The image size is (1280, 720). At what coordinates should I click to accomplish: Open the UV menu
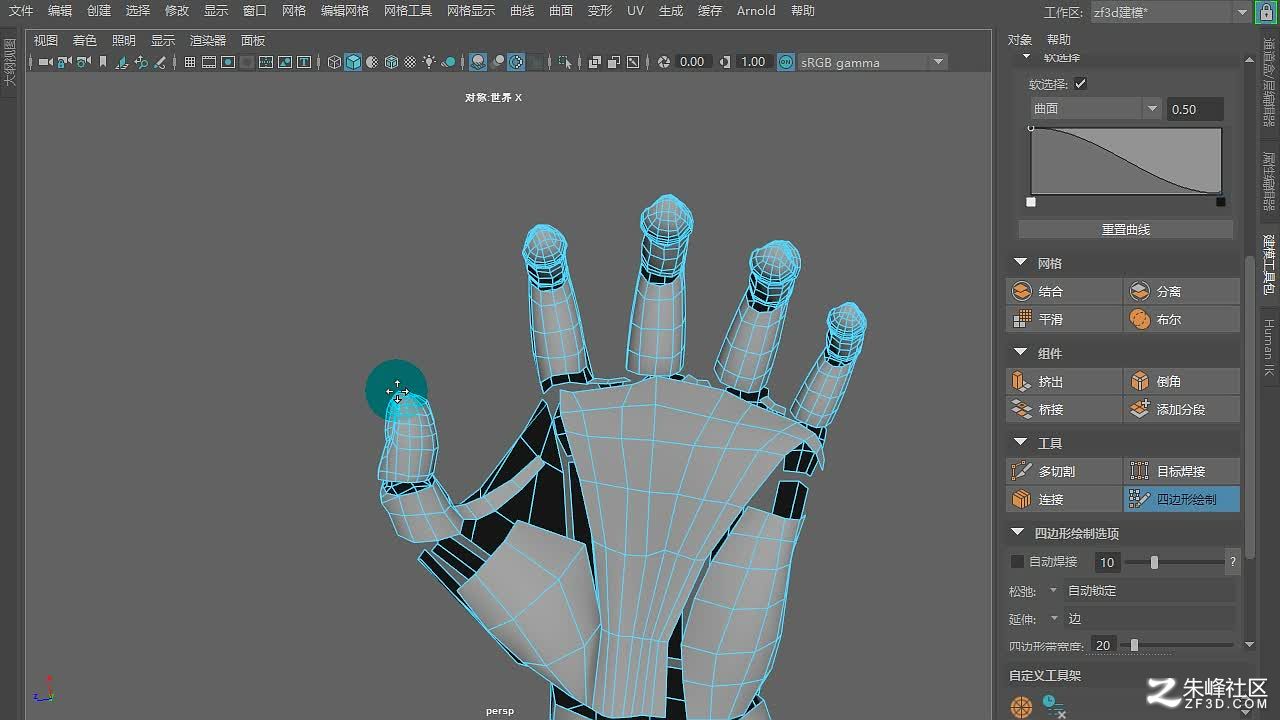click(635, 11)
